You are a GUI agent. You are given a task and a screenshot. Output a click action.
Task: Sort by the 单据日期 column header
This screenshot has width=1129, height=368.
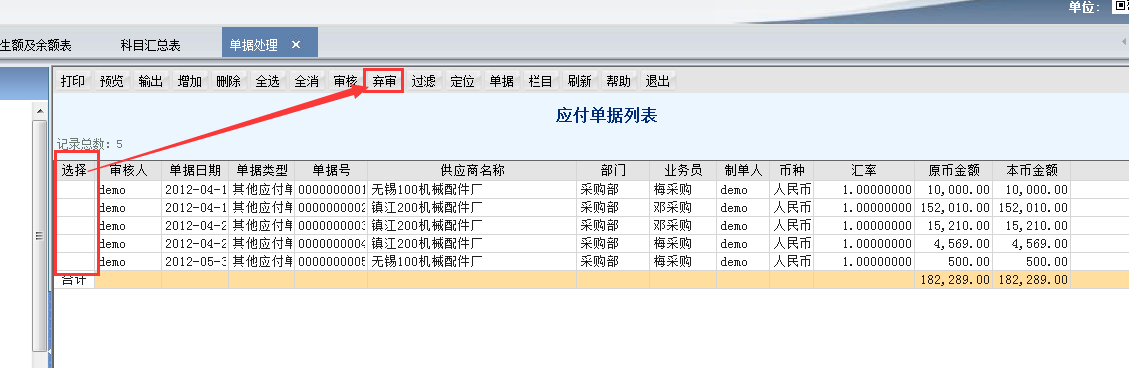(x=195, y=171)
